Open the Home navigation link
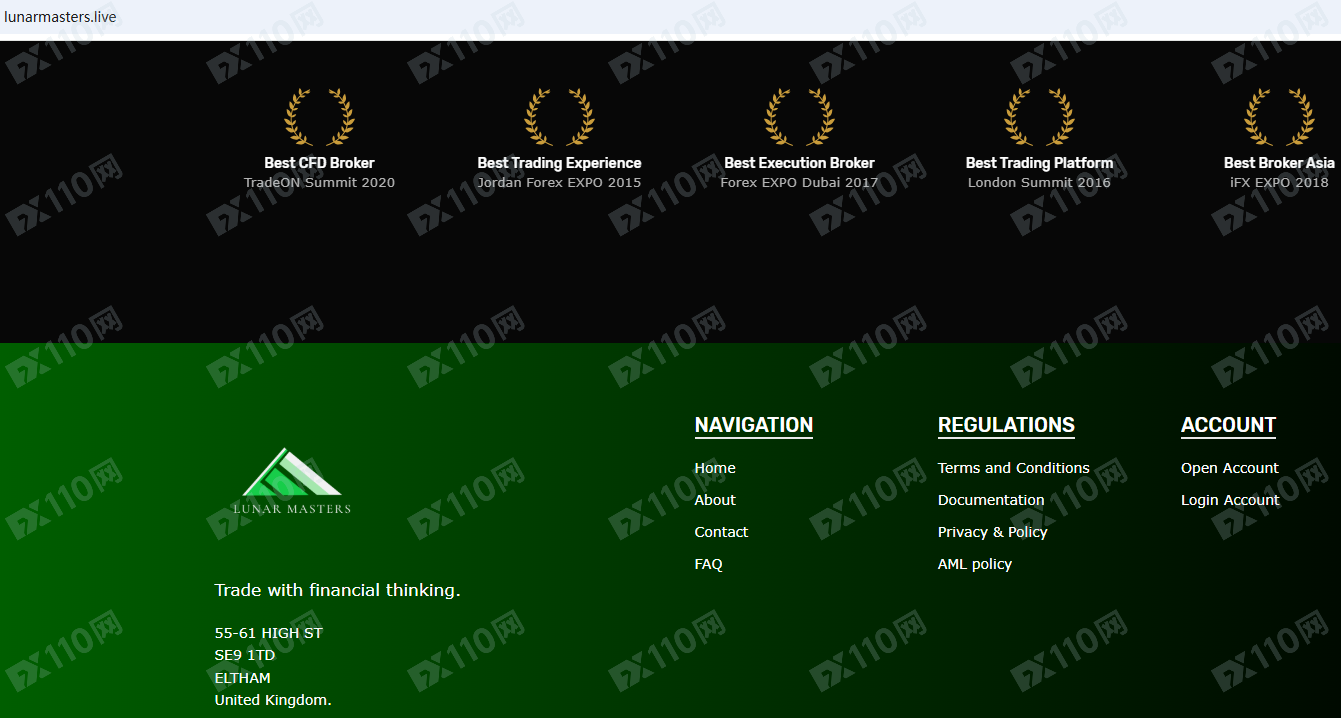Viewport: 1341px width, 718px height. click(715, 468)
